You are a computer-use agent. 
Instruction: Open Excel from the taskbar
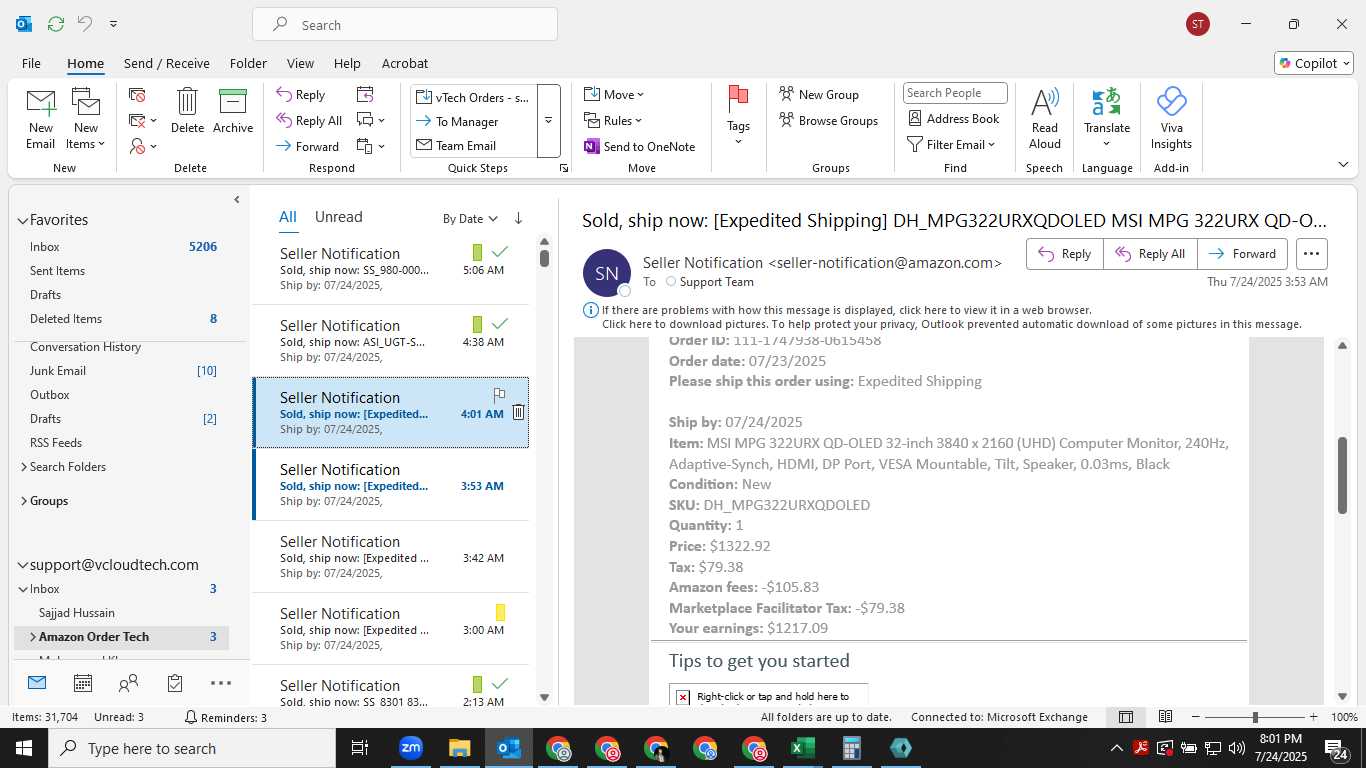(803, 748)
